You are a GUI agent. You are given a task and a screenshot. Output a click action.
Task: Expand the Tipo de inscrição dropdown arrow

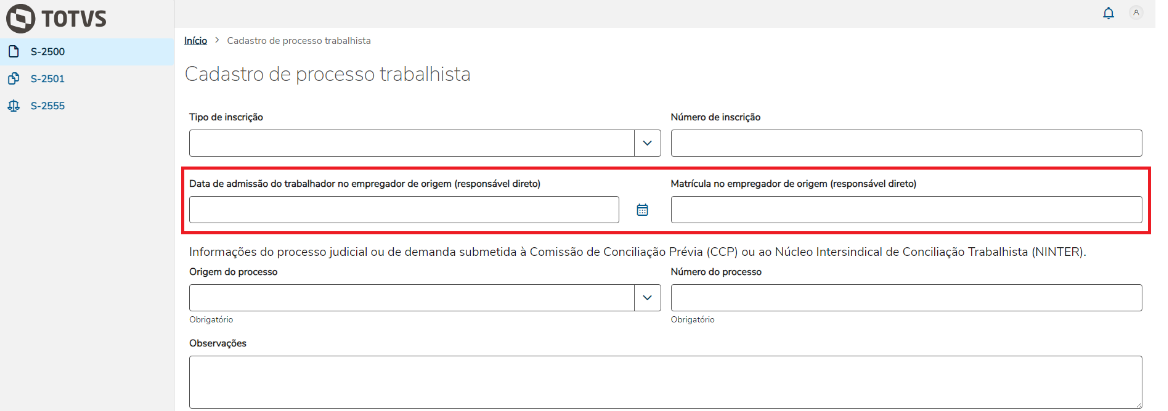tap(647, 143)
